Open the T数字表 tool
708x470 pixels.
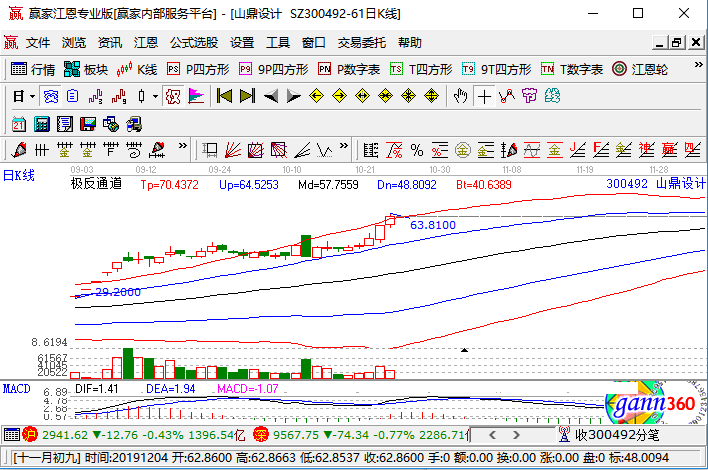[572, 70]
